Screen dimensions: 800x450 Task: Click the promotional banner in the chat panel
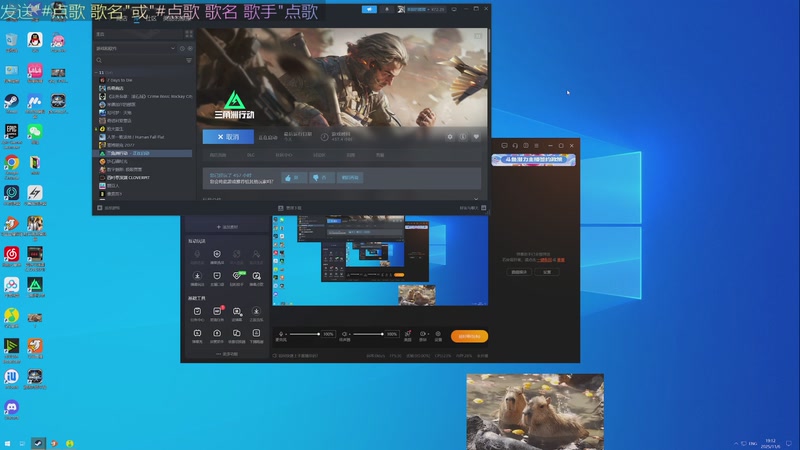tap(534, 160)
